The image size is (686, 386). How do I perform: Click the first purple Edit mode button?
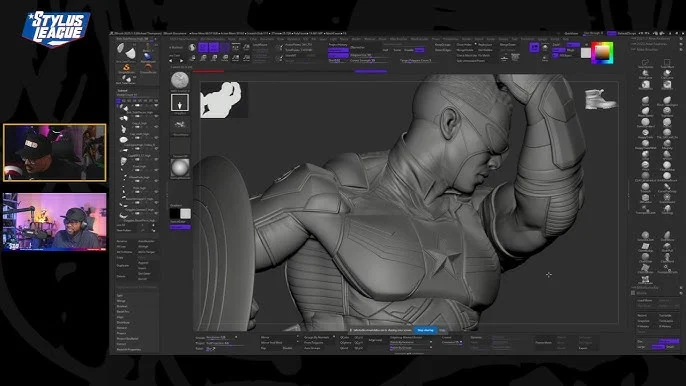point(203,47)
